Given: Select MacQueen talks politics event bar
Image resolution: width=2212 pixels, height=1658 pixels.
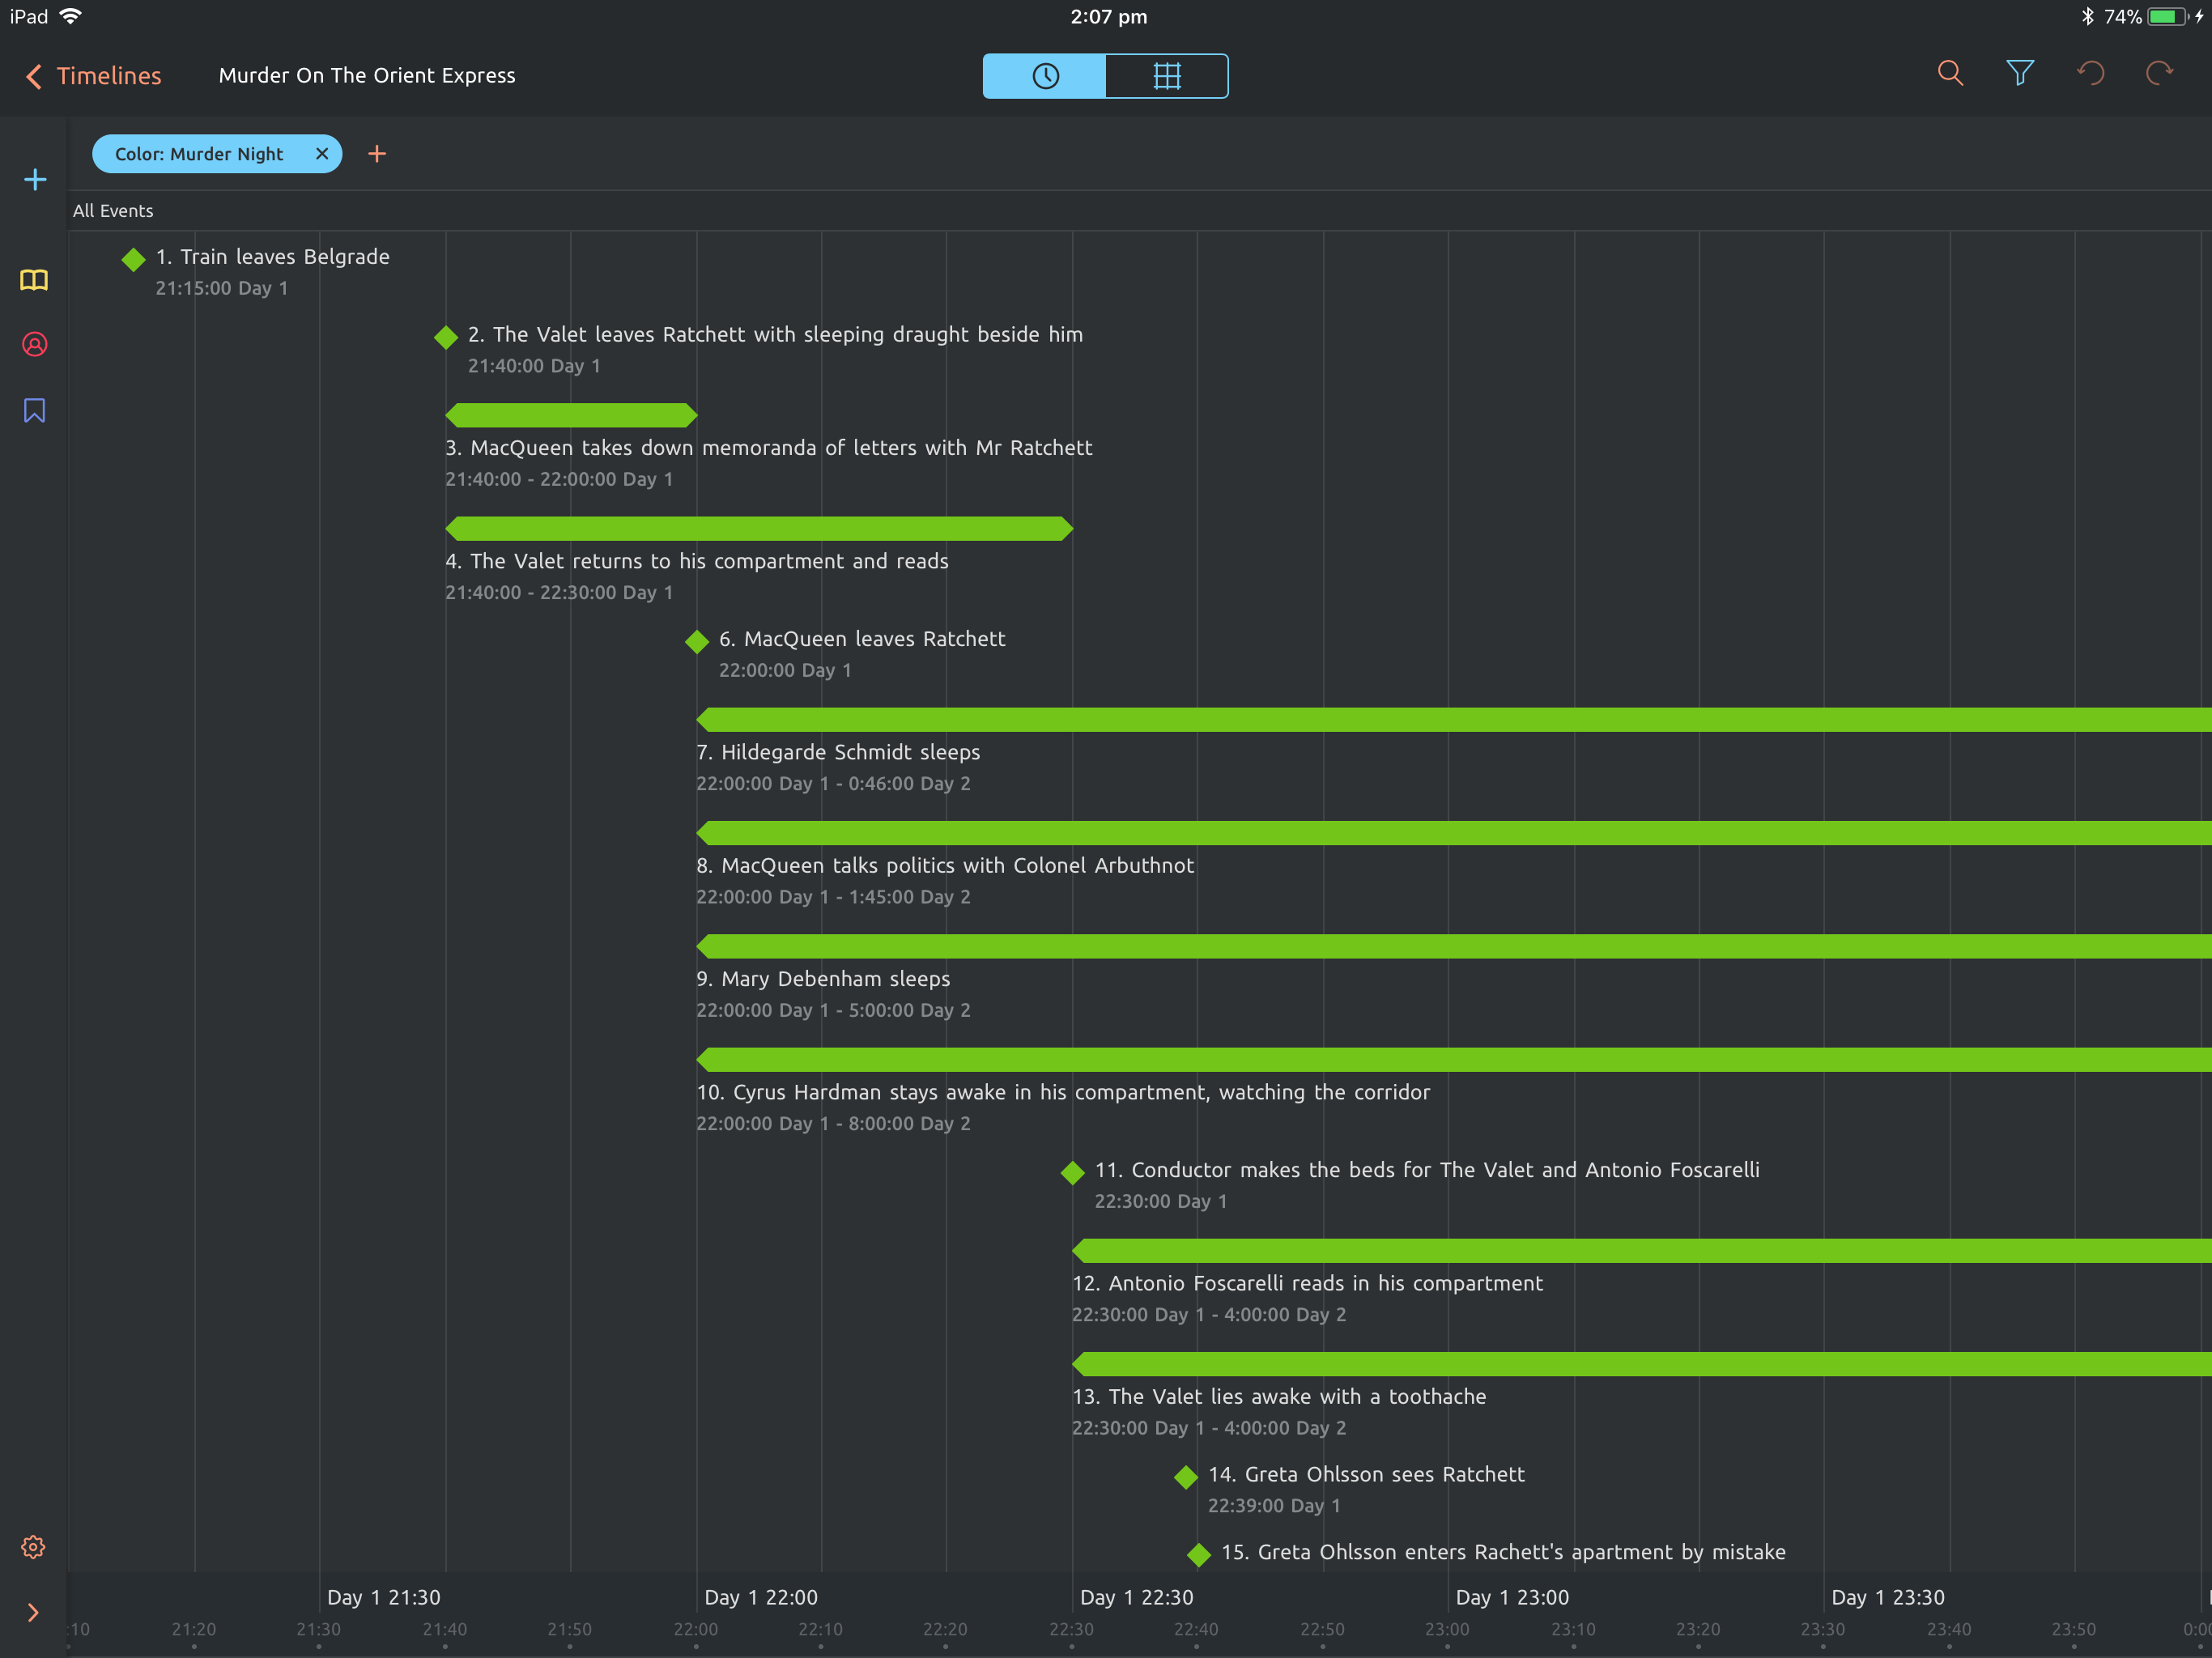Looking at the screenshot, I should tap(1454, 833).
